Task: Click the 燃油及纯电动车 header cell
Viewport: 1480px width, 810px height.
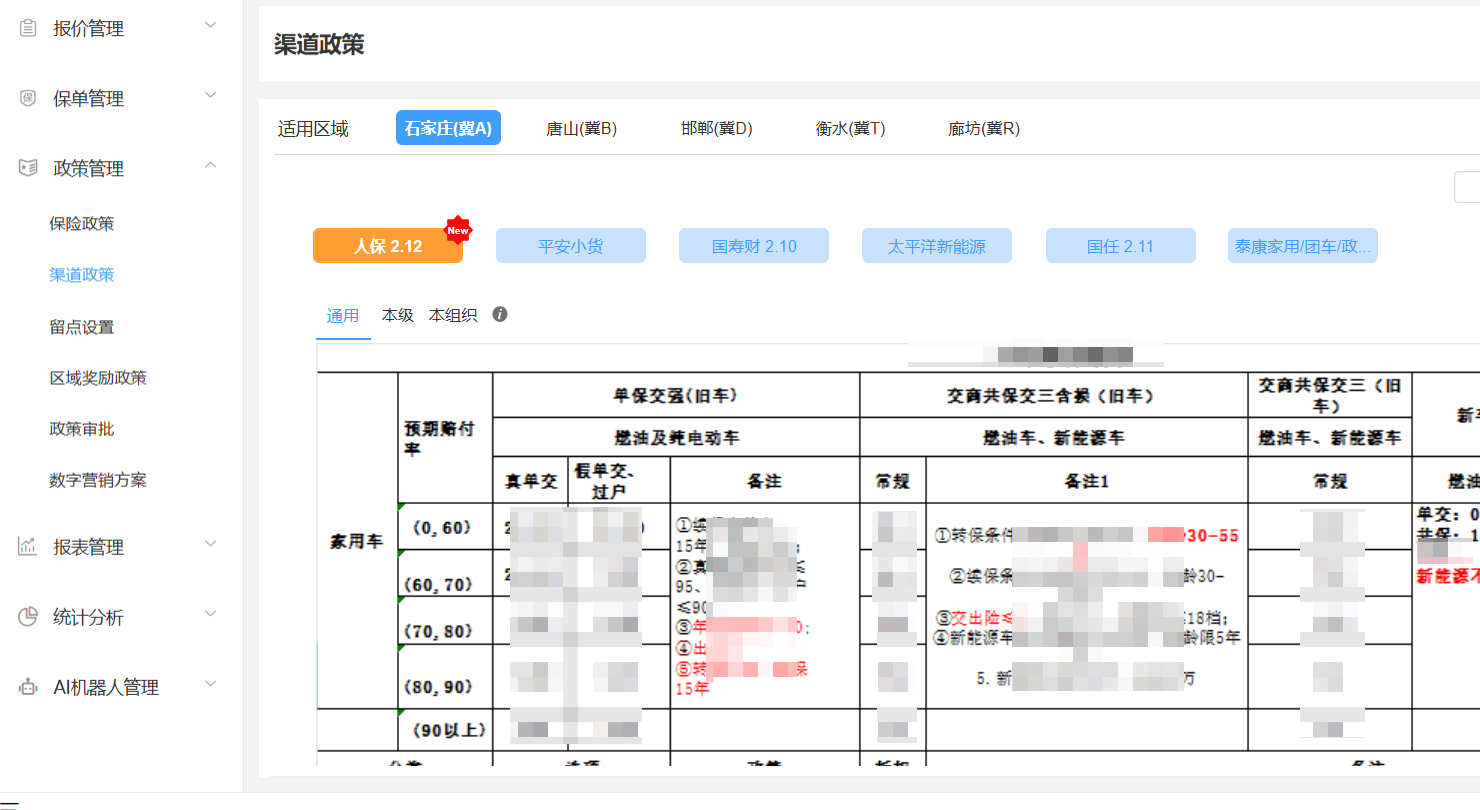Action: click(676, 437)
